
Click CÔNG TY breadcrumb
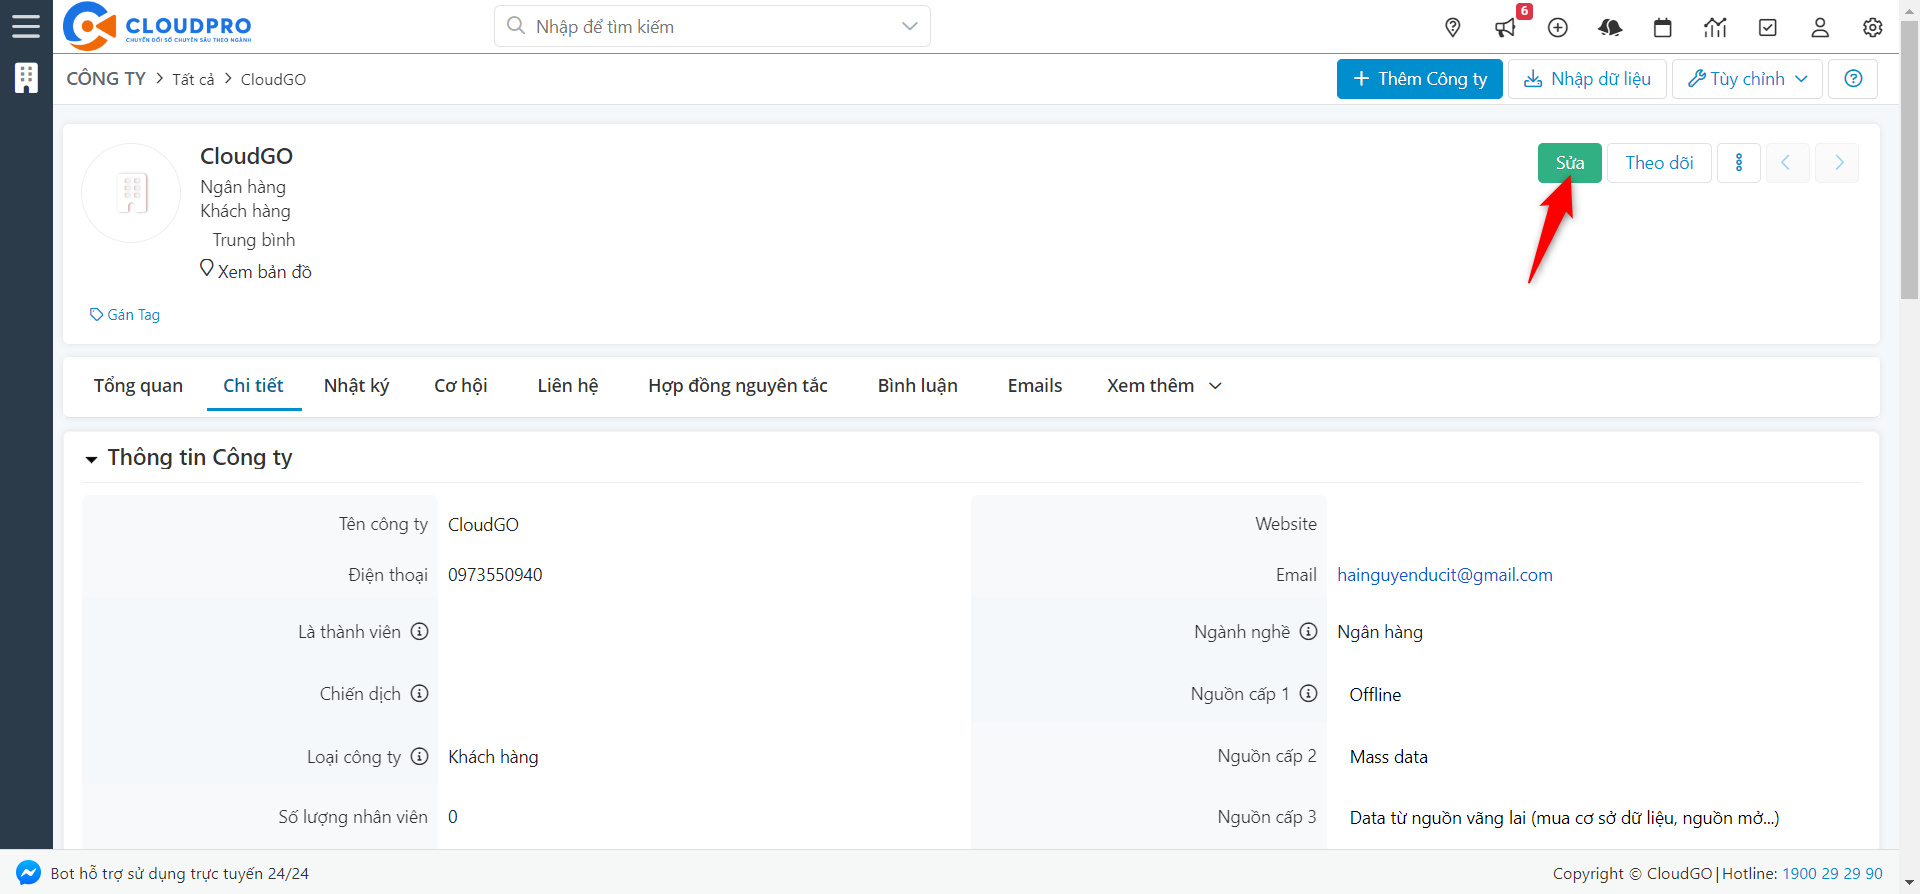click(x=106, y=79)
